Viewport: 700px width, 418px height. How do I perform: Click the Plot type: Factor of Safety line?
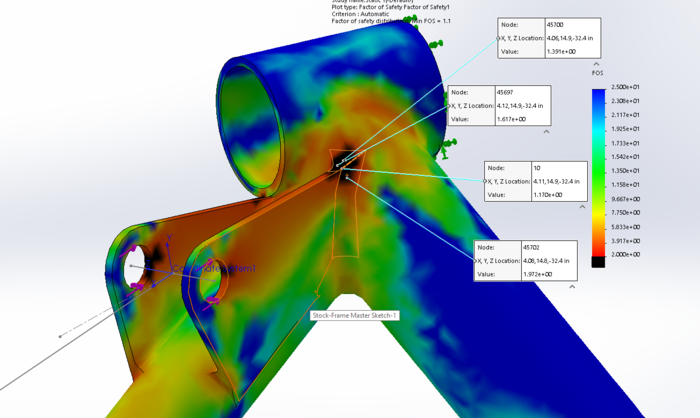point(391,8)
